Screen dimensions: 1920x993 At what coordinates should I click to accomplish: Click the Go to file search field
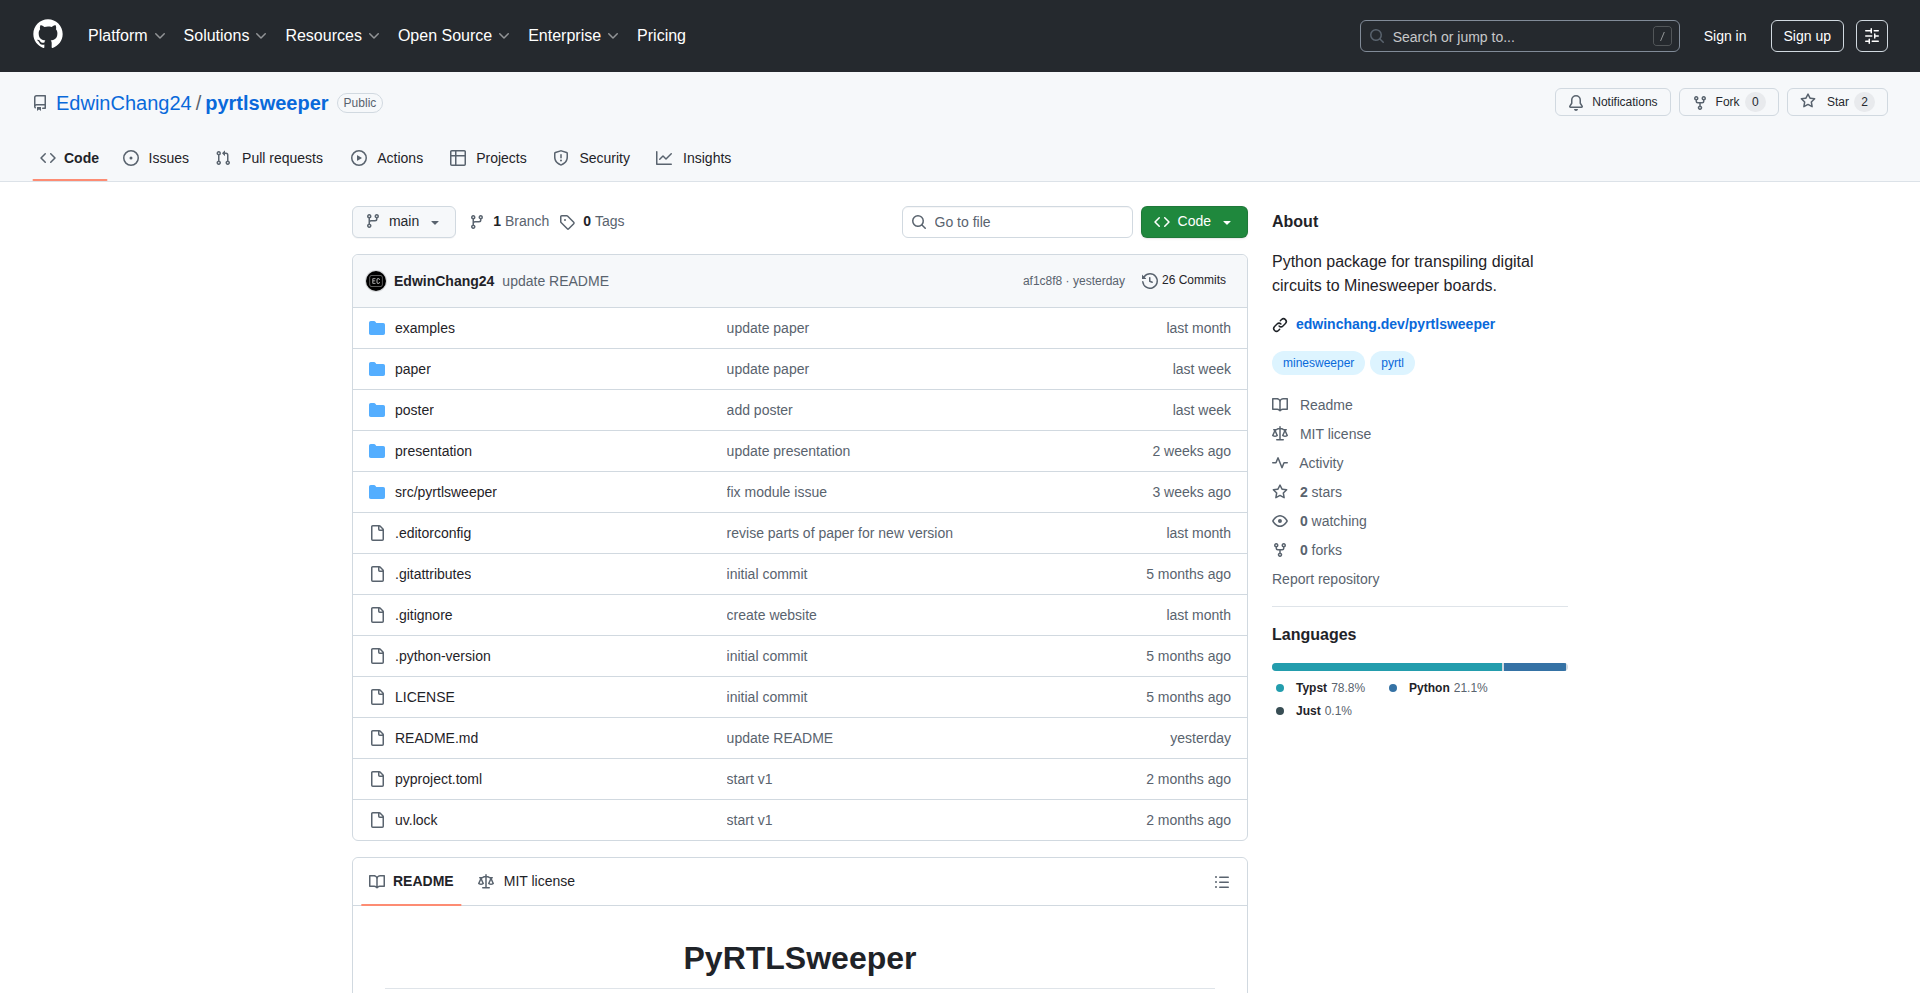(1017, 222)
